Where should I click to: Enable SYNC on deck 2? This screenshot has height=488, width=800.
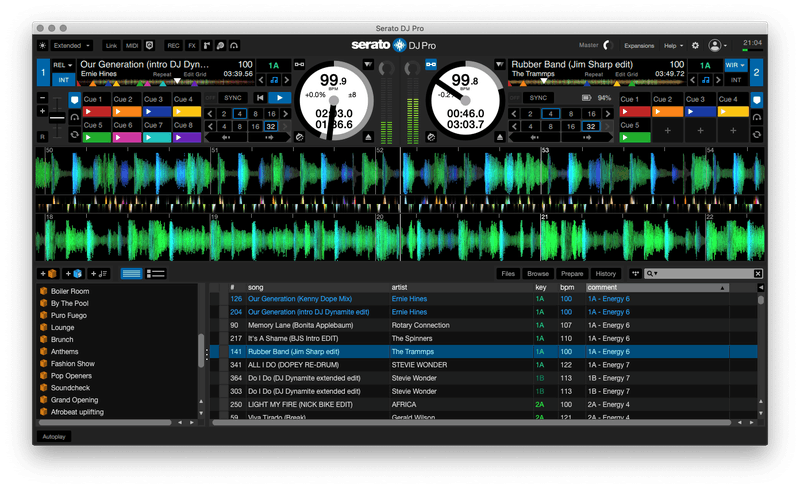click(x=538, y=97)
